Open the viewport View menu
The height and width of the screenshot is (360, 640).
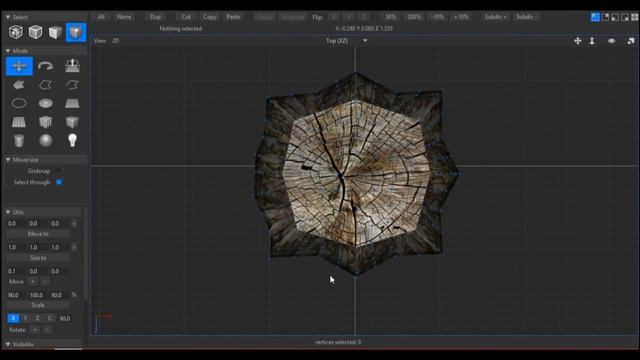(x=100, y=41)
